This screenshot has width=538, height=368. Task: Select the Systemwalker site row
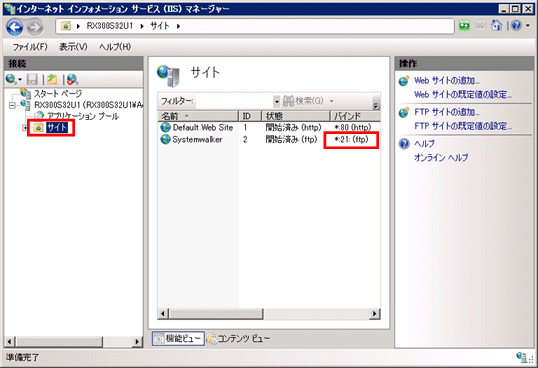269,140
